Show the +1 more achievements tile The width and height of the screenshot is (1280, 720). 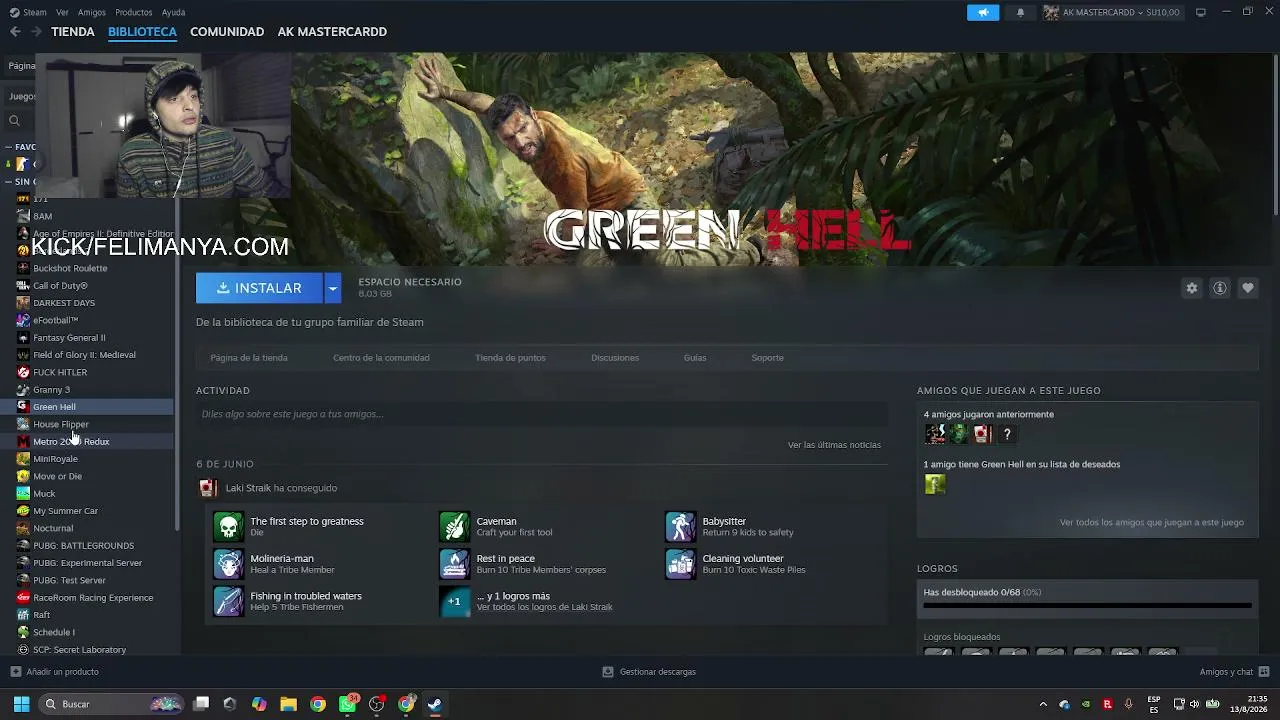[x=454, y=601]
